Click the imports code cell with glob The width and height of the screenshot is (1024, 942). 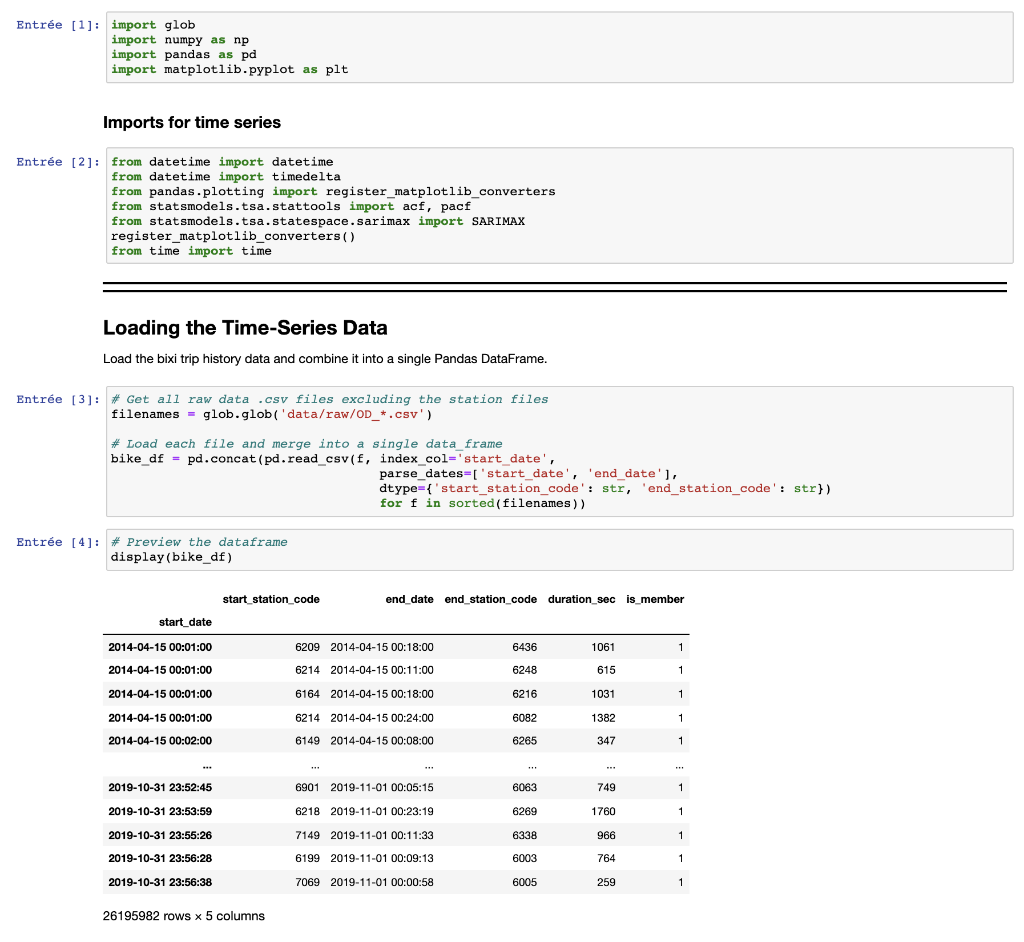coord(560,47)
